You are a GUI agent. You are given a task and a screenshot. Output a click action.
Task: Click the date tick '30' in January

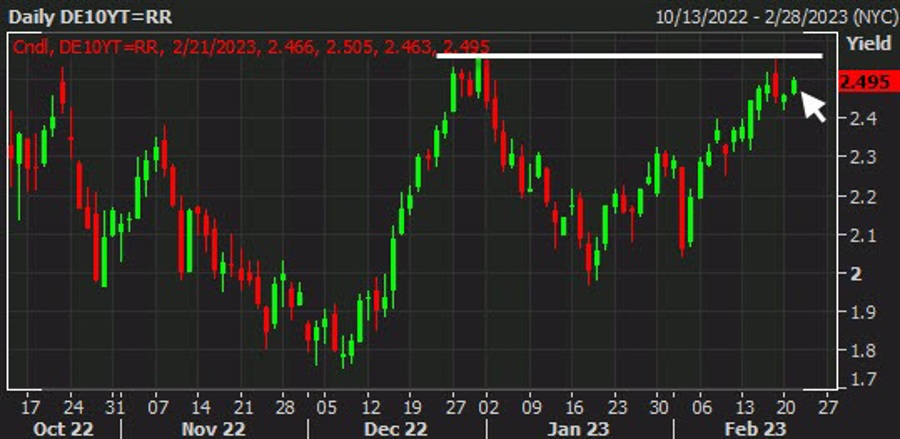660,408
